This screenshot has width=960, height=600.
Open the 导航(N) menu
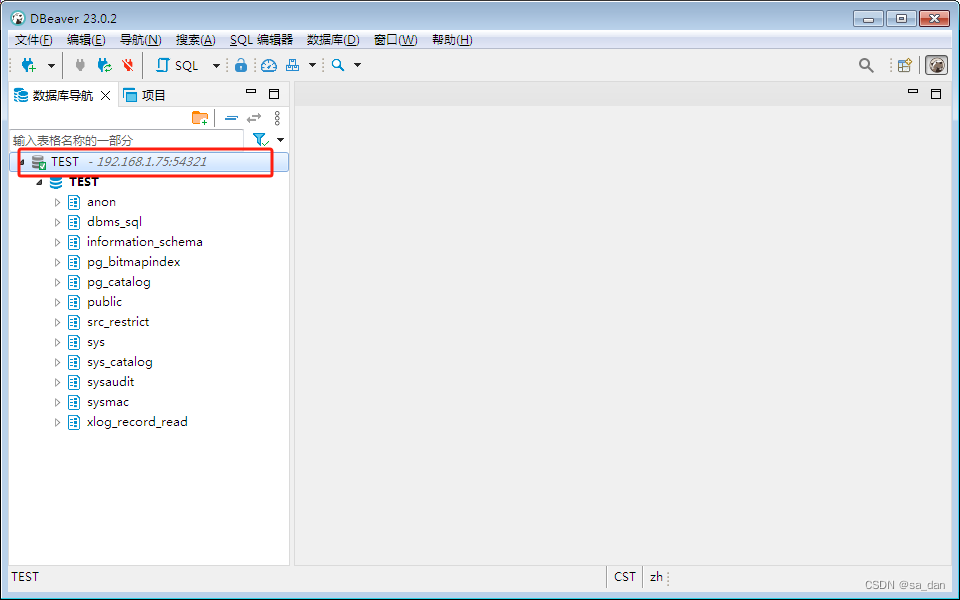(141, 40)
